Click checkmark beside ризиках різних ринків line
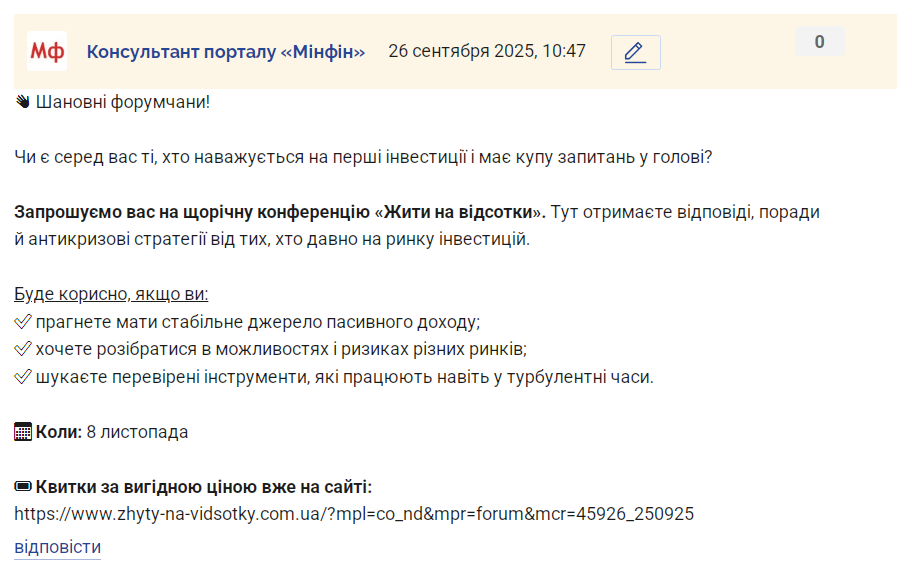 point(23,349)
